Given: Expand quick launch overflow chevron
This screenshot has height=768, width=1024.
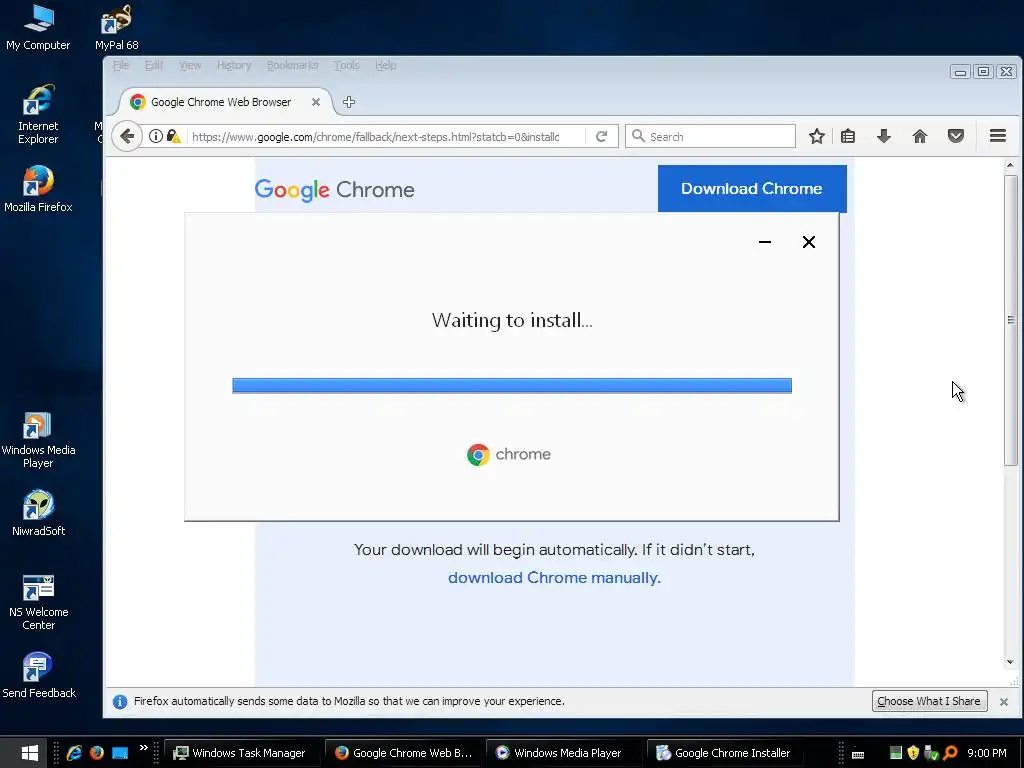Looking at the screenshot, I should [144, 748].
